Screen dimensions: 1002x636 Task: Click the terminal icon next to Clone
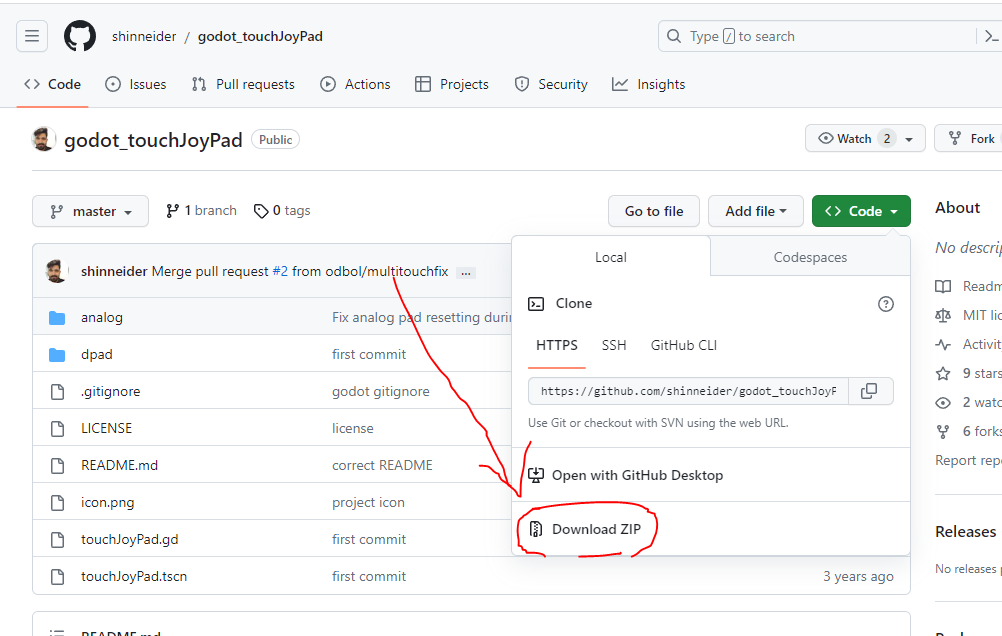coord(536,304)
